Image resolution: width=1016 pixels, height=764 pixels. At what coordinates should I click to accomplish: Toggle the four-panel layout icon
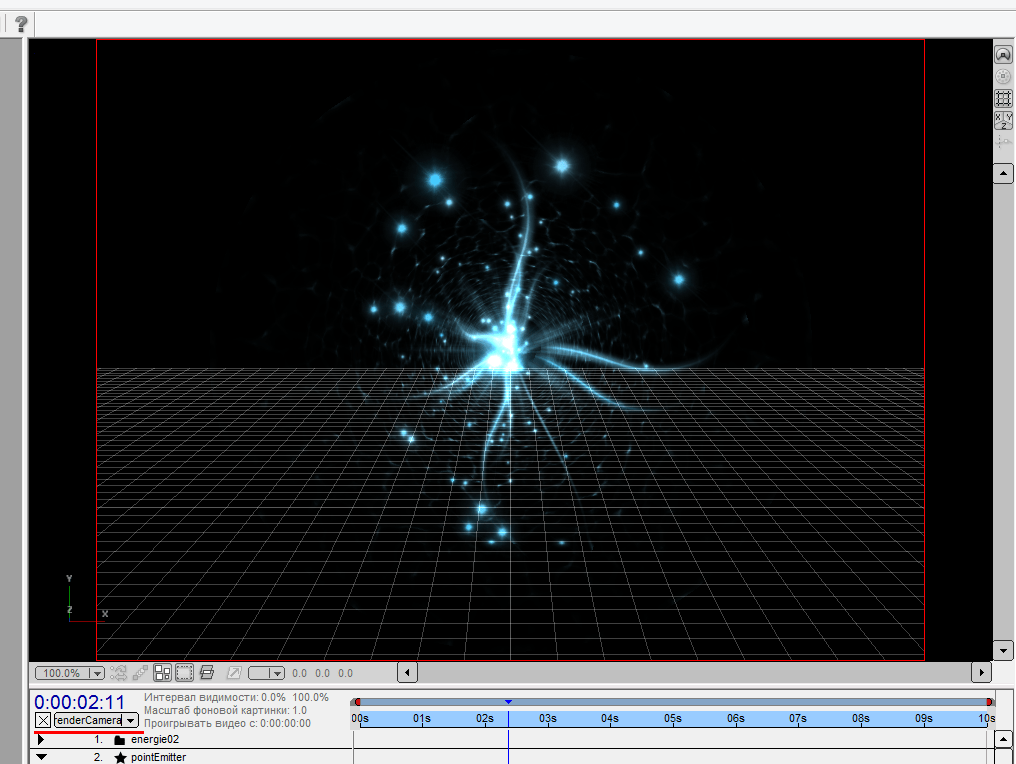pyautogui.click(x=163, y=673)
